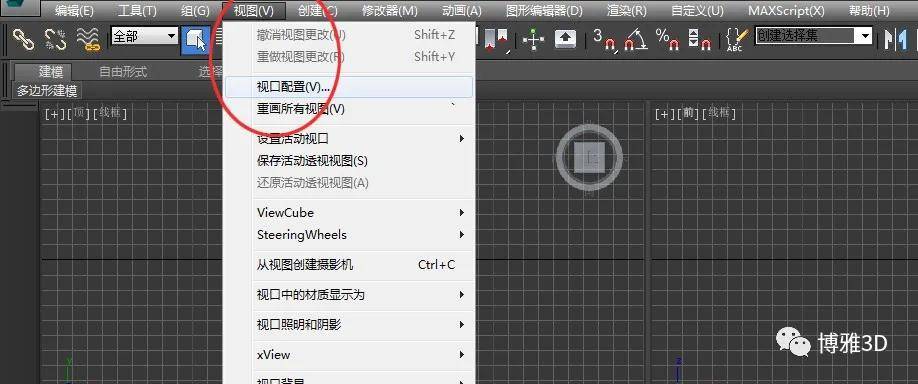This screenshot has width=918, height=384.
Task: Toggle the Percent Snap icon
Action: click(x=667, y=39)
